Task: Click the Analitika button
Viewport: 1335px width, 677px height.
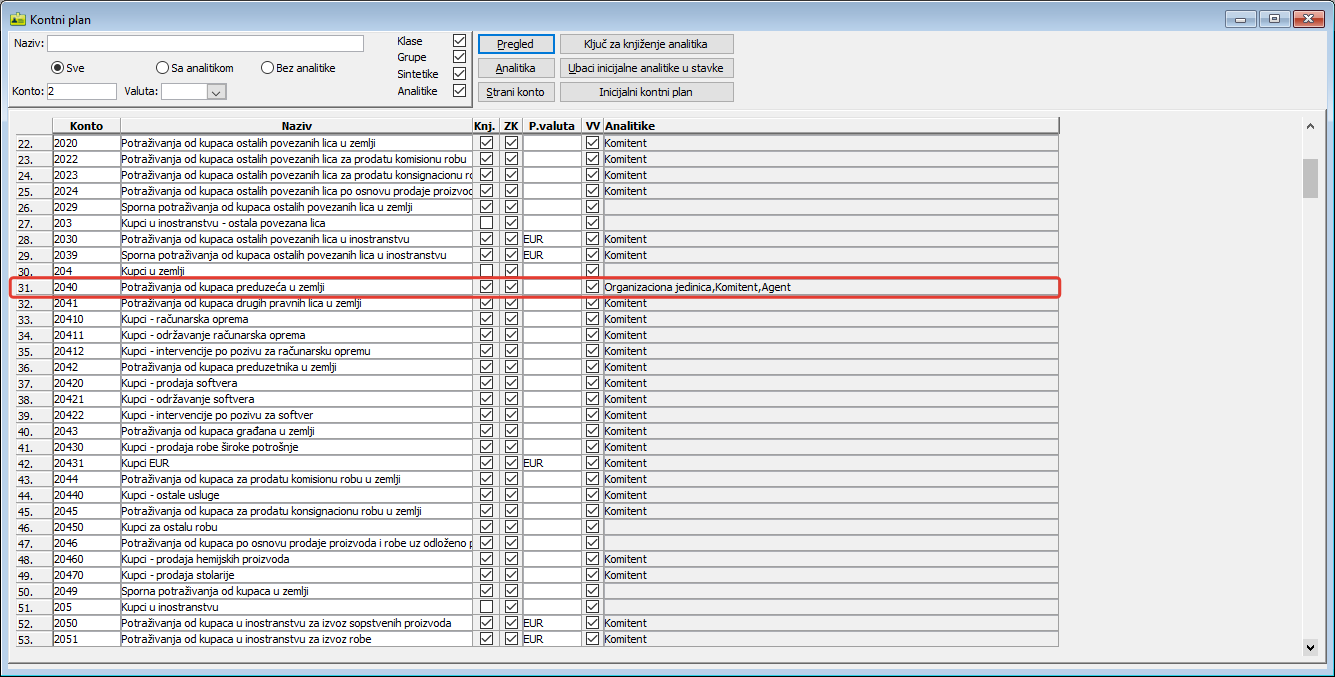Action: (x=515, y=68)
